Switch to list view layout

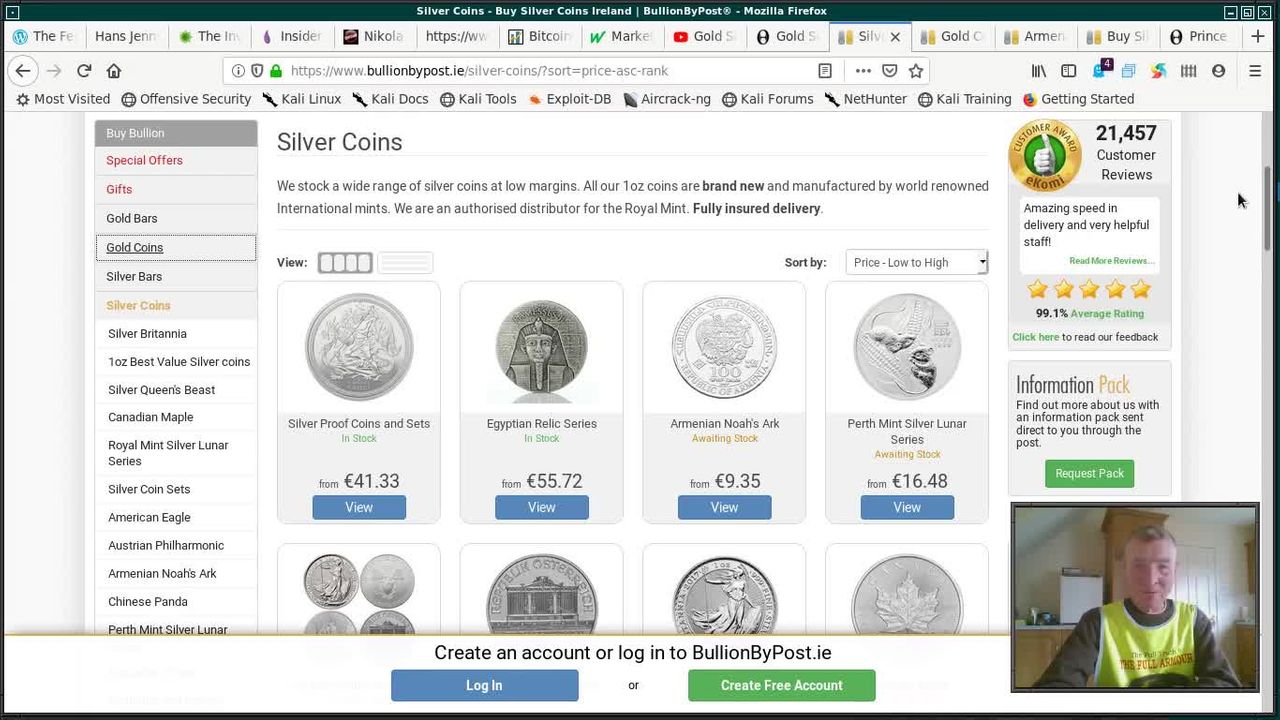click(405, 263)
